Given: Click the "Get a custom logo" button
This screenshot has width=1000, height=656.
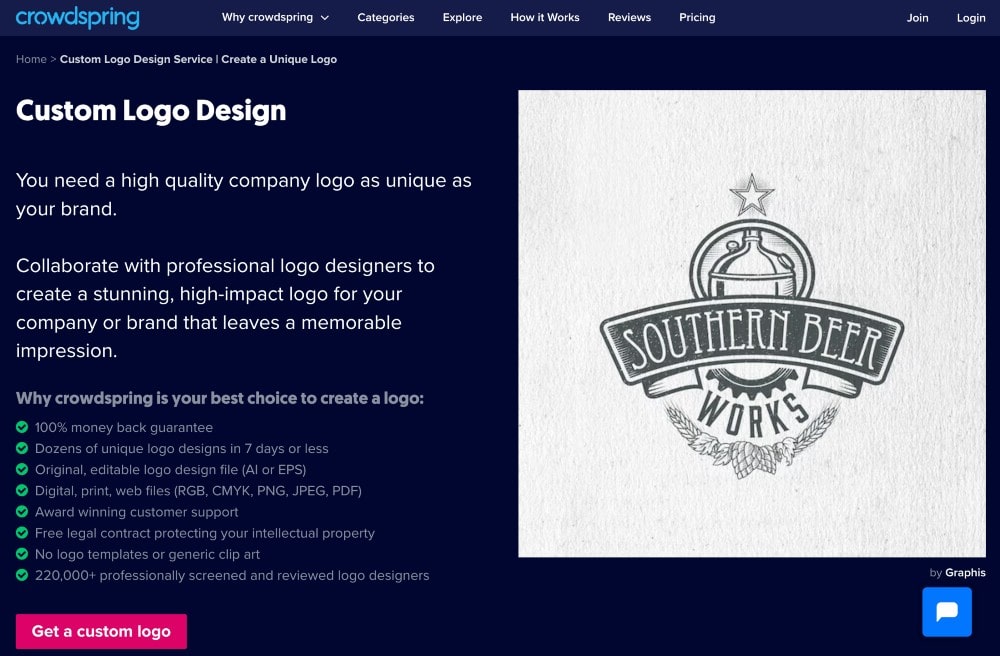Looking at the screenshot, I should pyautogui.click(x=101, y=631).
